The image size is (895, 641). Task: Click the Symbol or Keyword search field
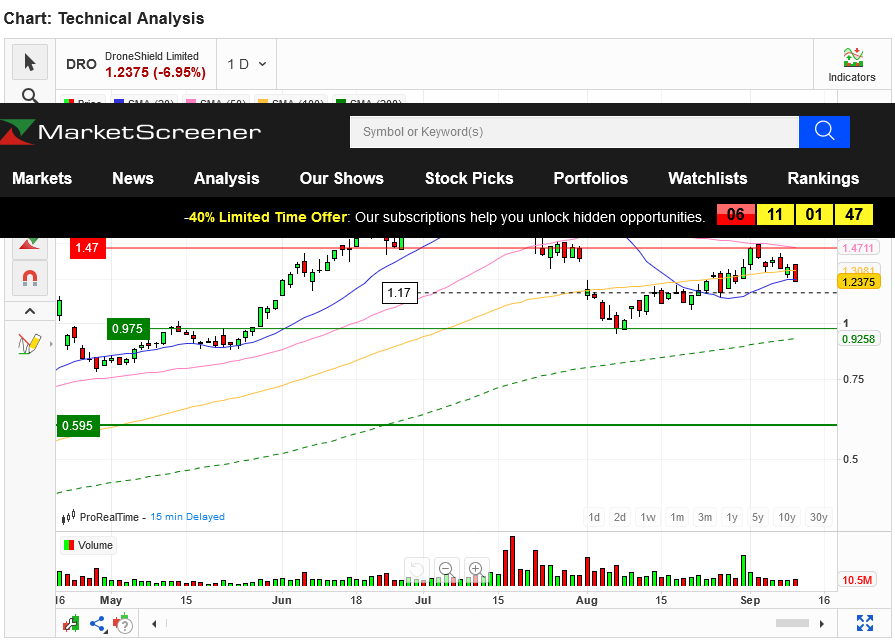pos(574,131)
